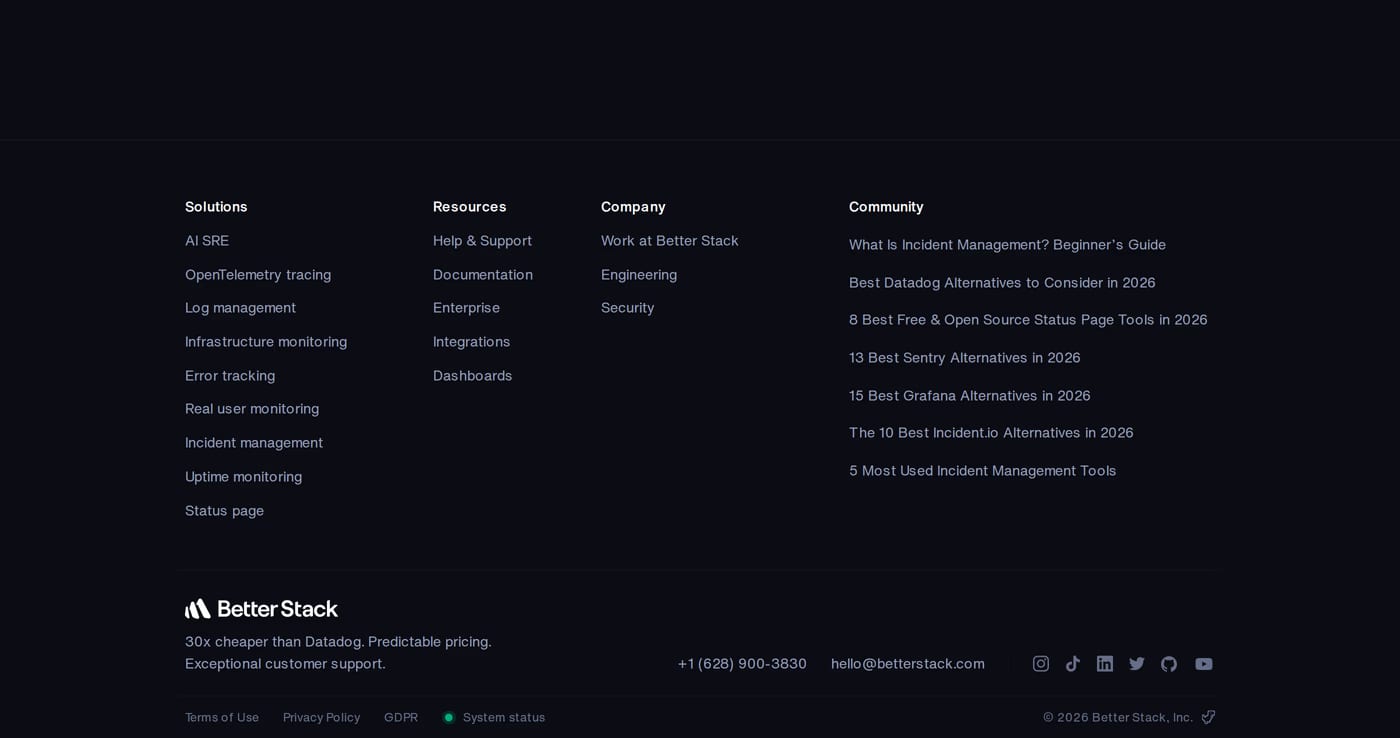The height and width of the screenshot is (738, 1400).
Task: Go to Engineering page
Action: pos(639,275)
